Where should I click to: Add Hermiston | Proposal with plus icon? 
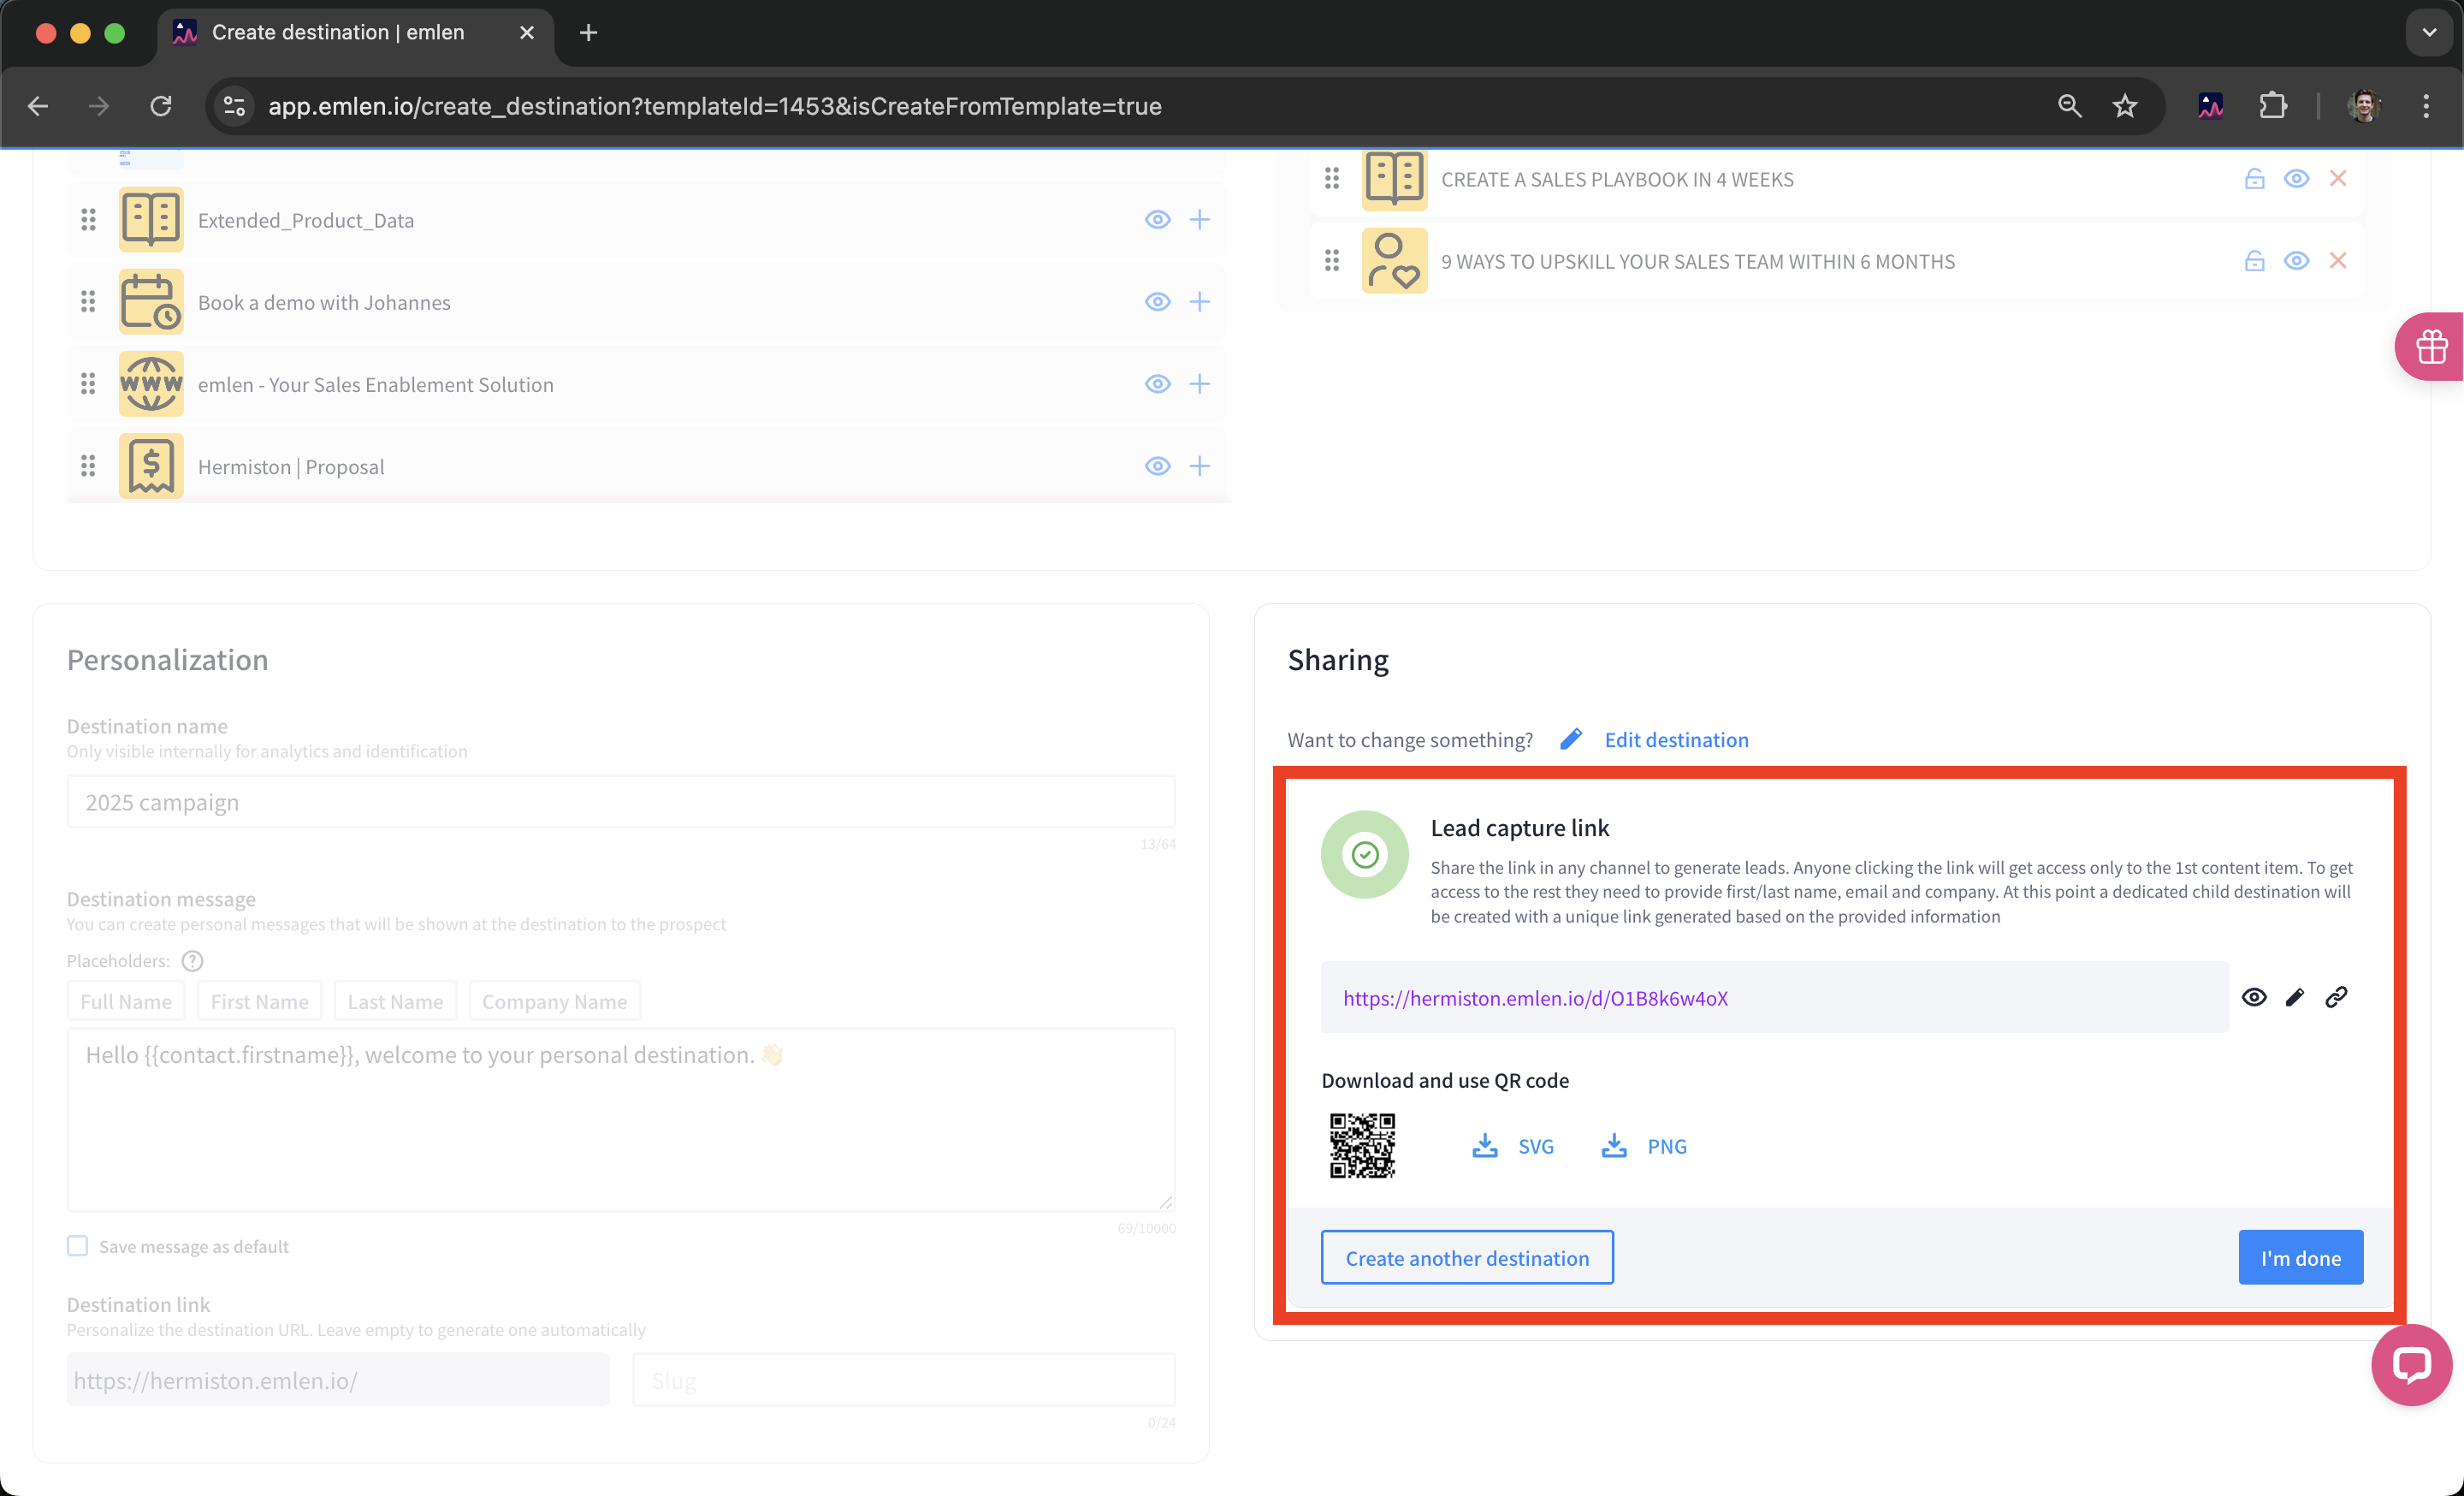pyautogui.click(x=1199, y=466)
